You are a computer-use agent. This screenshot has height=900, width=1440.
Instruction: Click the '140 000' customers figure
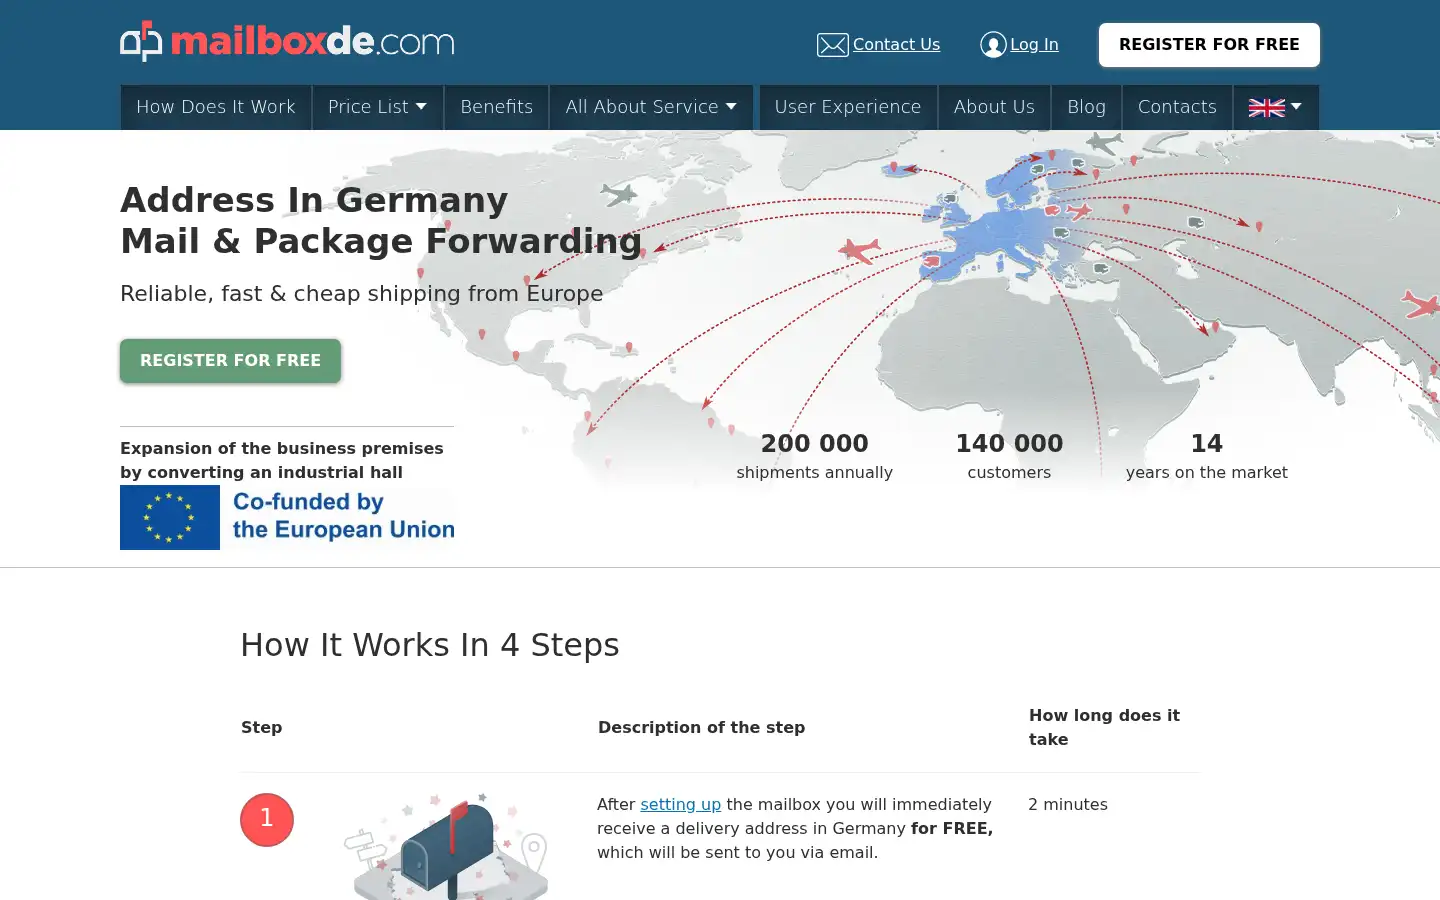[x=1009, y=443]
